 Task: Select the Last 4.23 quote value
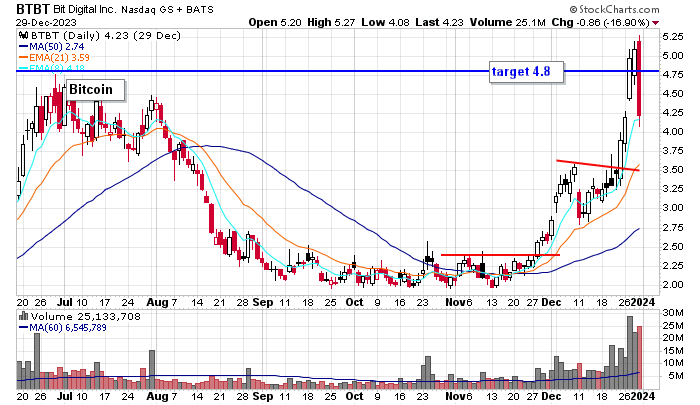pos(439,22)
